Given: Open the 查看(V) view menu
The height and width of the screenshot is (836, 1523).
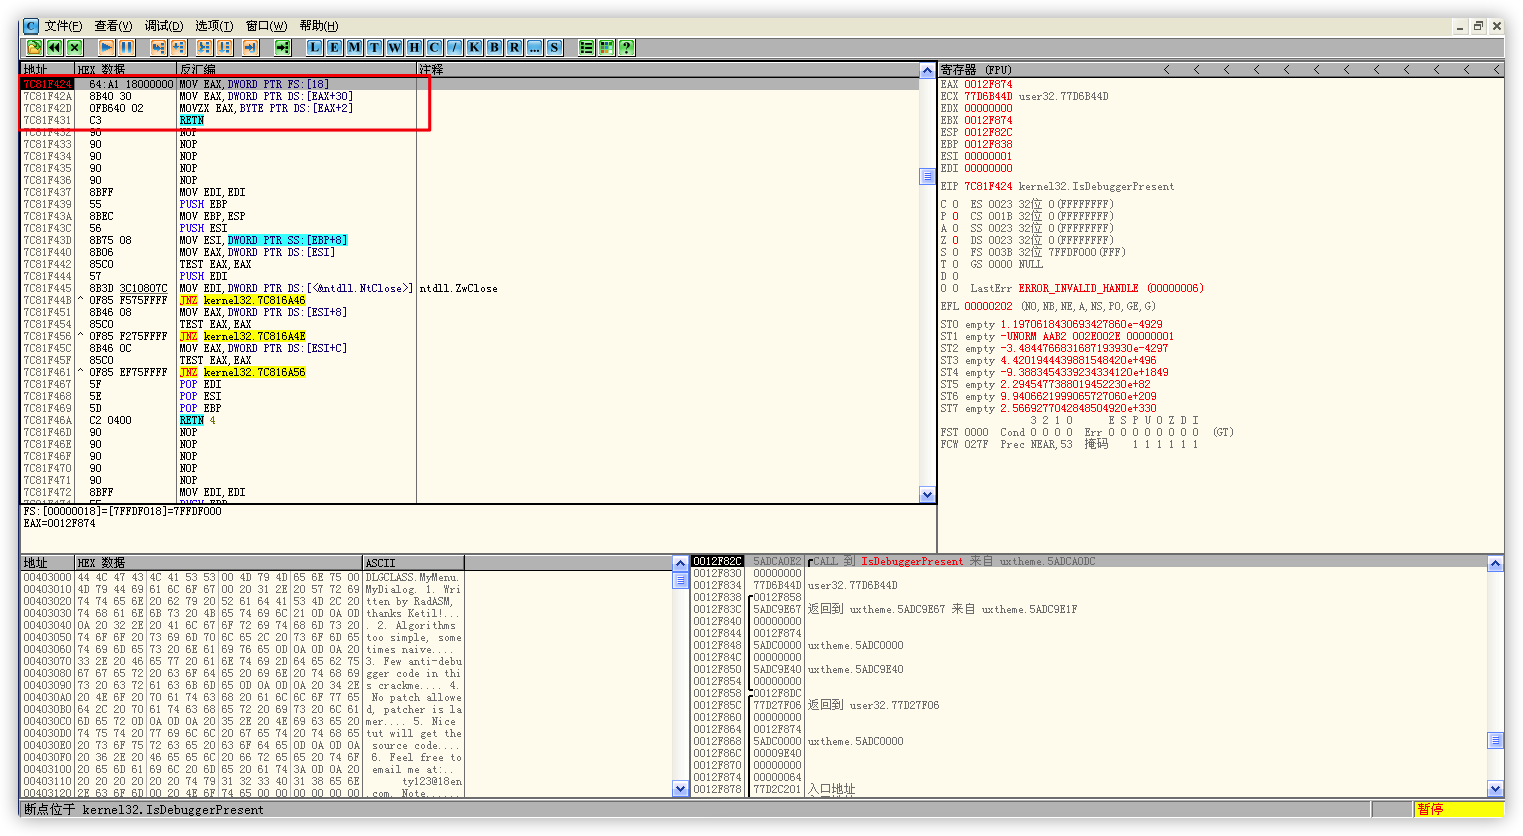Looking at the screenshot, I should pos(113,26).
